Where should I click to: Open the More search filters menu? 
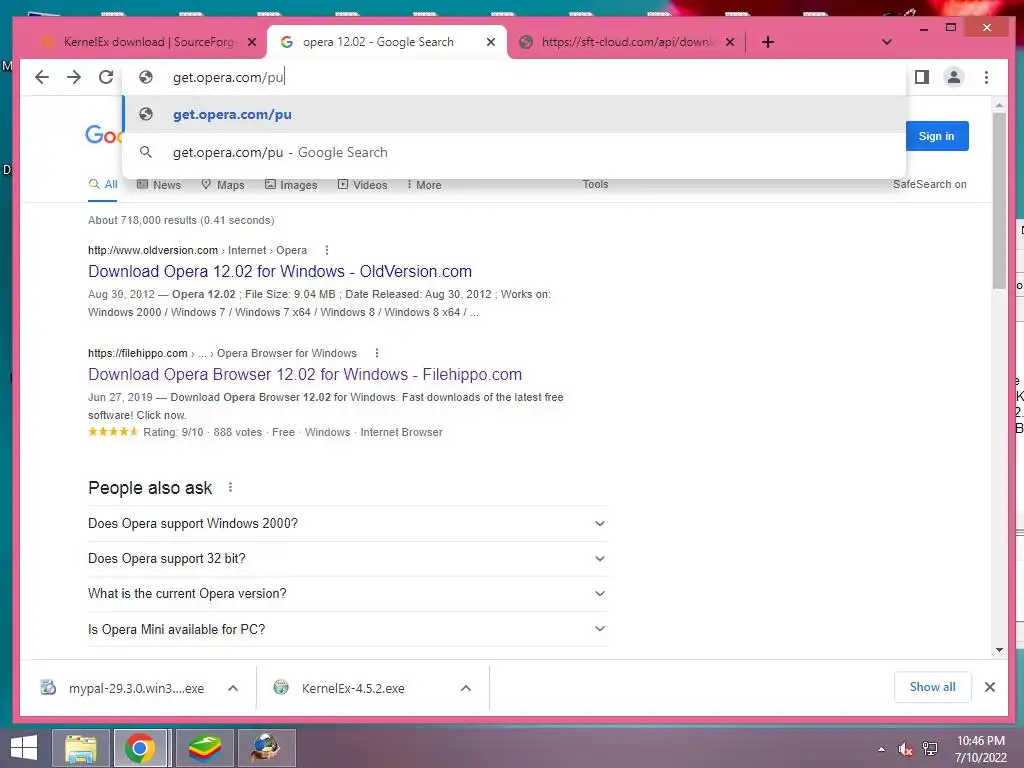424,185
